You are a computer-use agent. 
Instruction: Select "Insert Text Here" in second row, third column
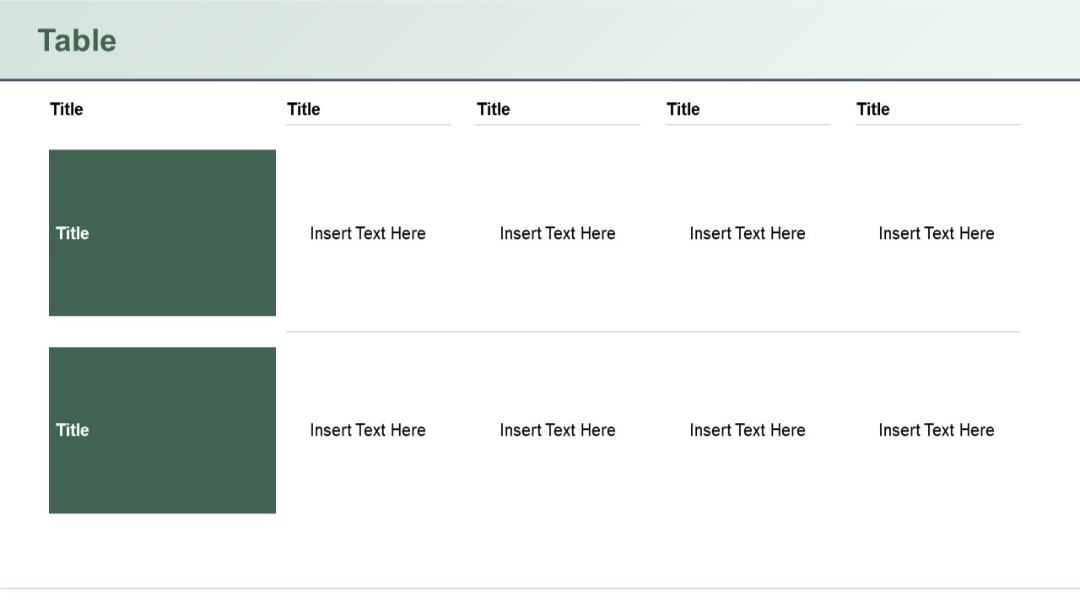(557, 430)
